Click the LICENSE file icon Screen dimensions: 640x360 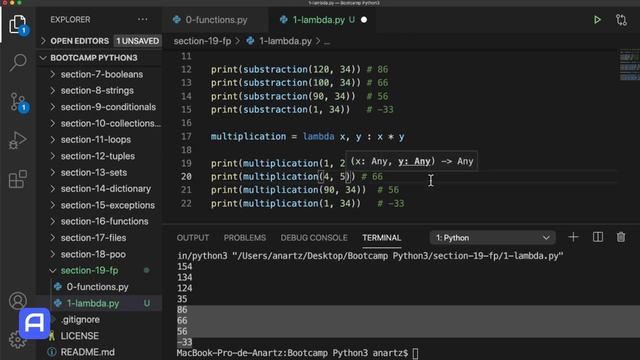point(52,336)
